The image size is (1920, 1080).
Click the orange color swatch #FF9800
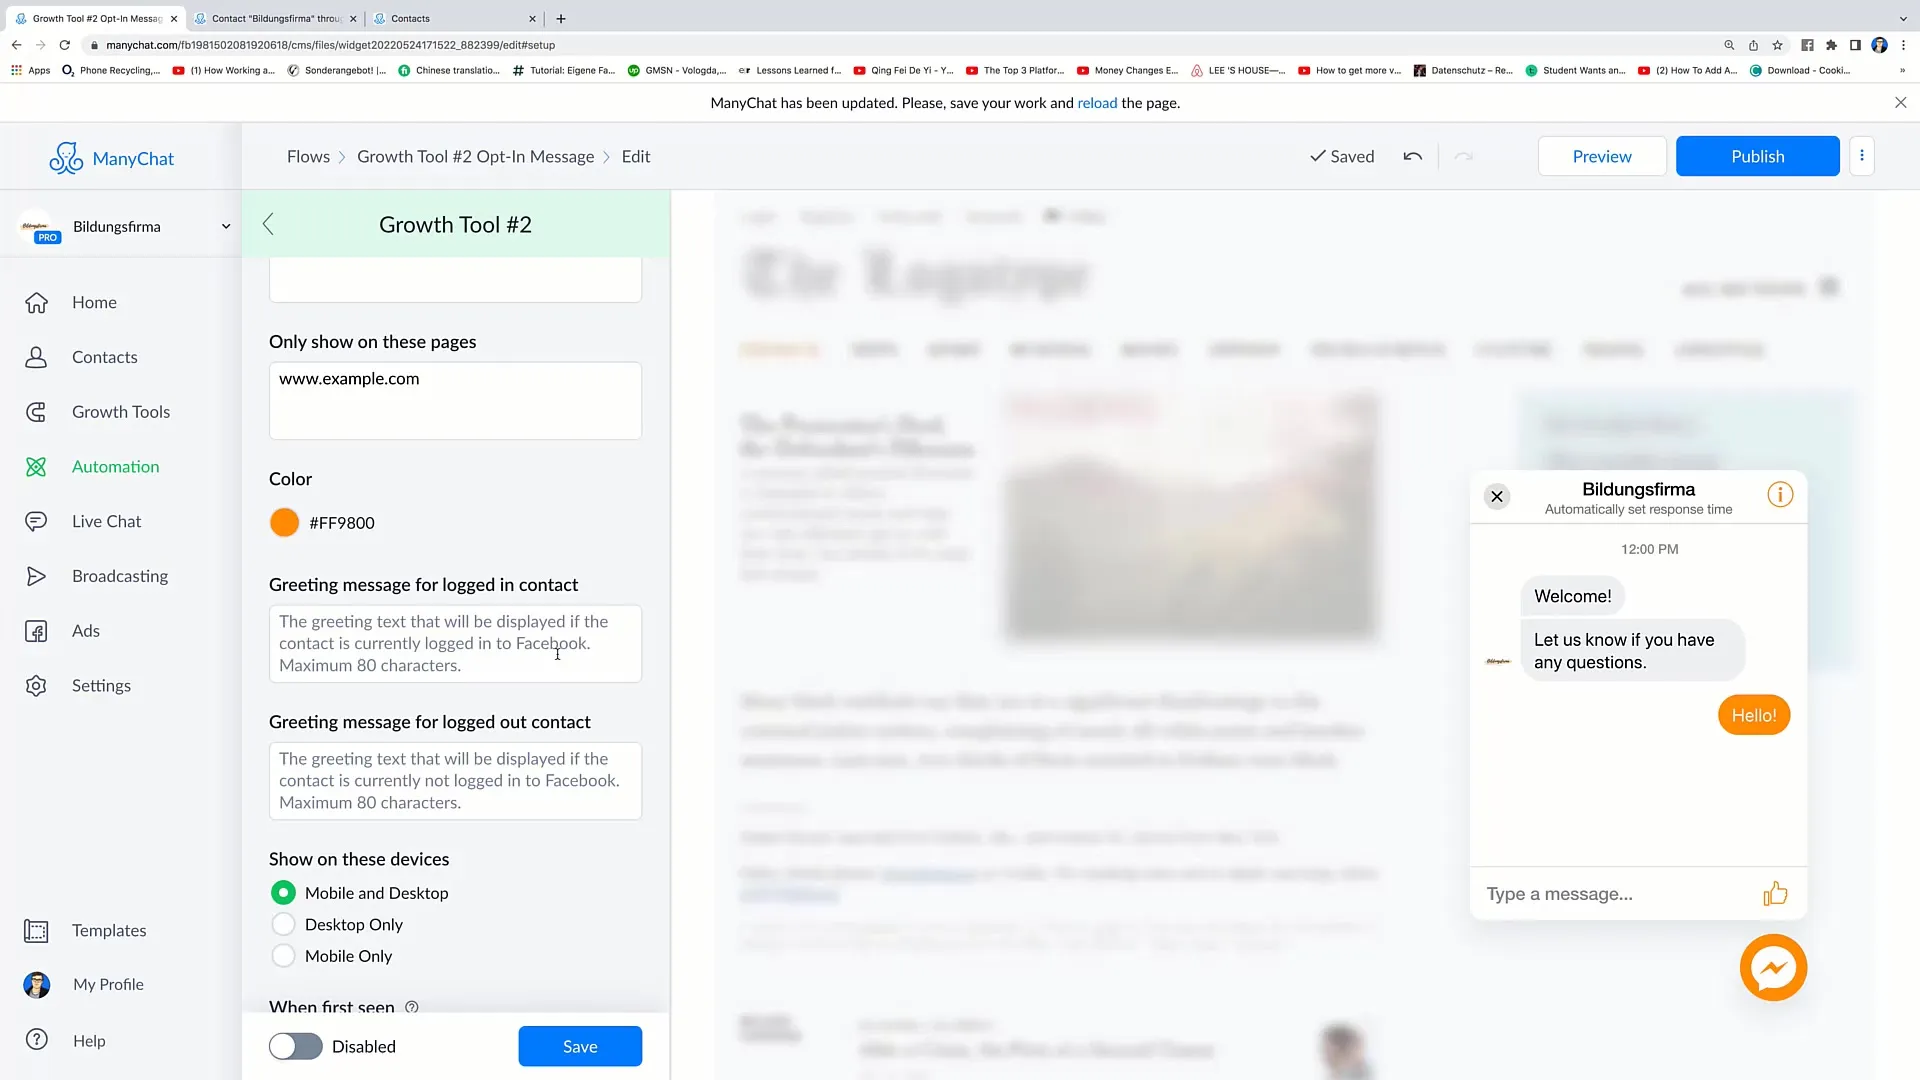tap(285, 522)
